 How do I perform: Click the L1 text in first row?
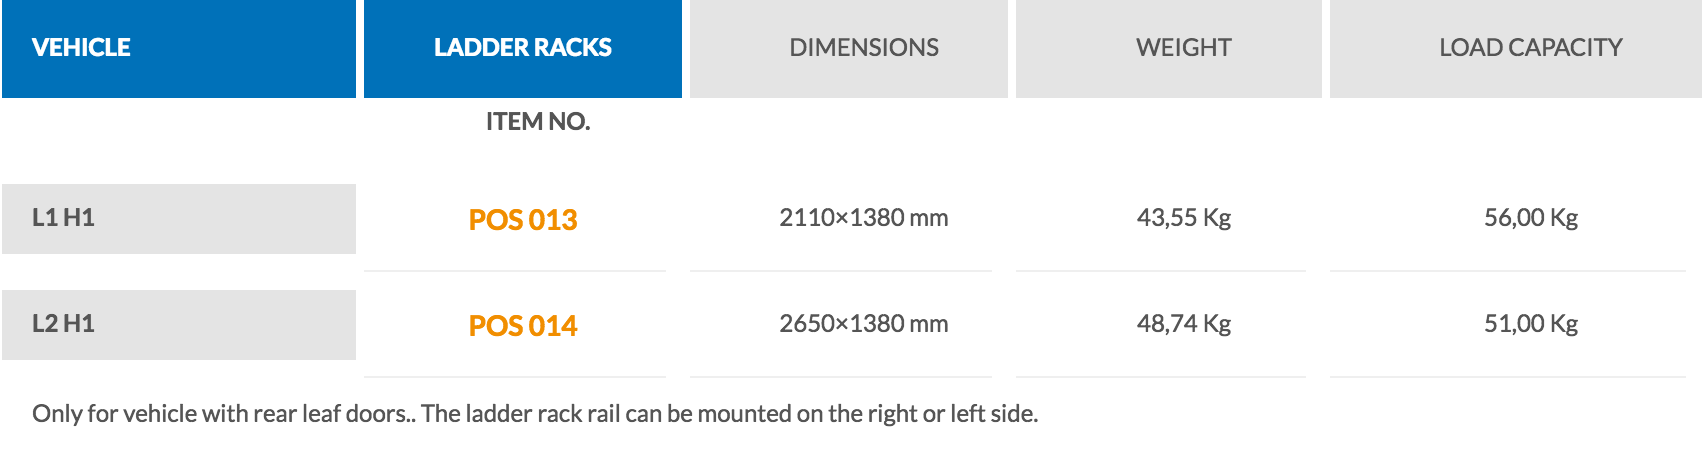tap(45, 217)
